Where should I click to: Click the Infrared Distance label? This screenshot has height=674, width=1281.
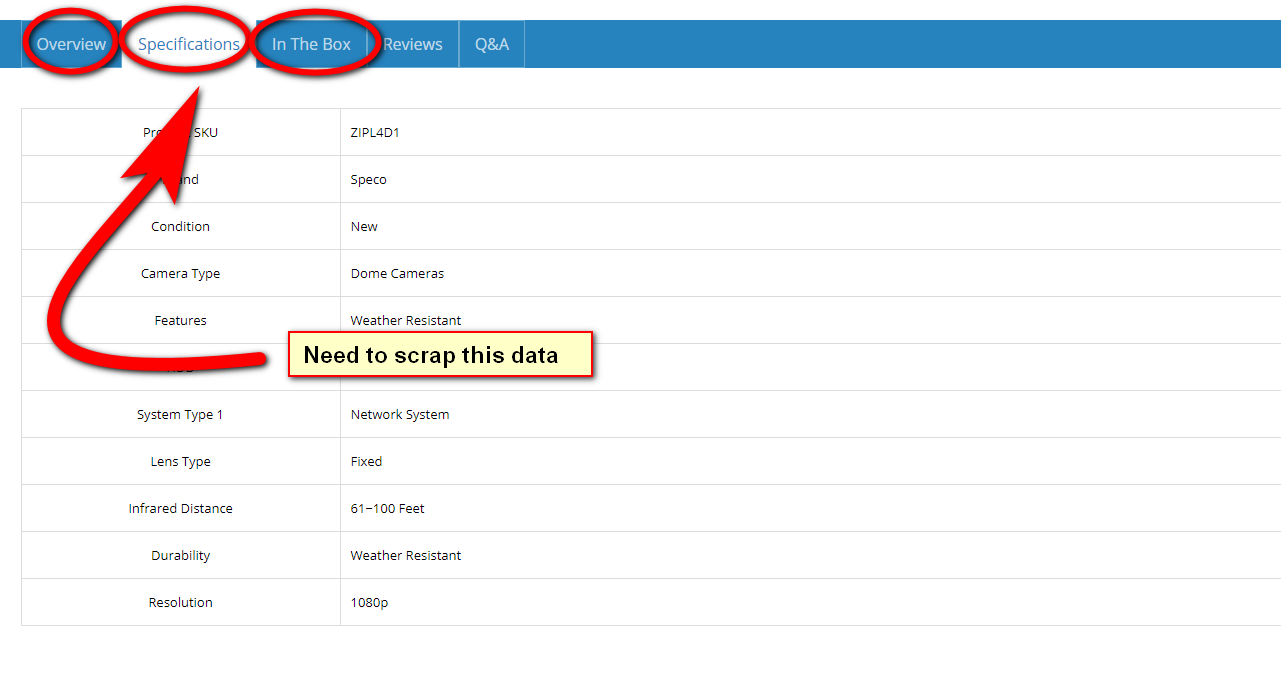click(180, 509)
